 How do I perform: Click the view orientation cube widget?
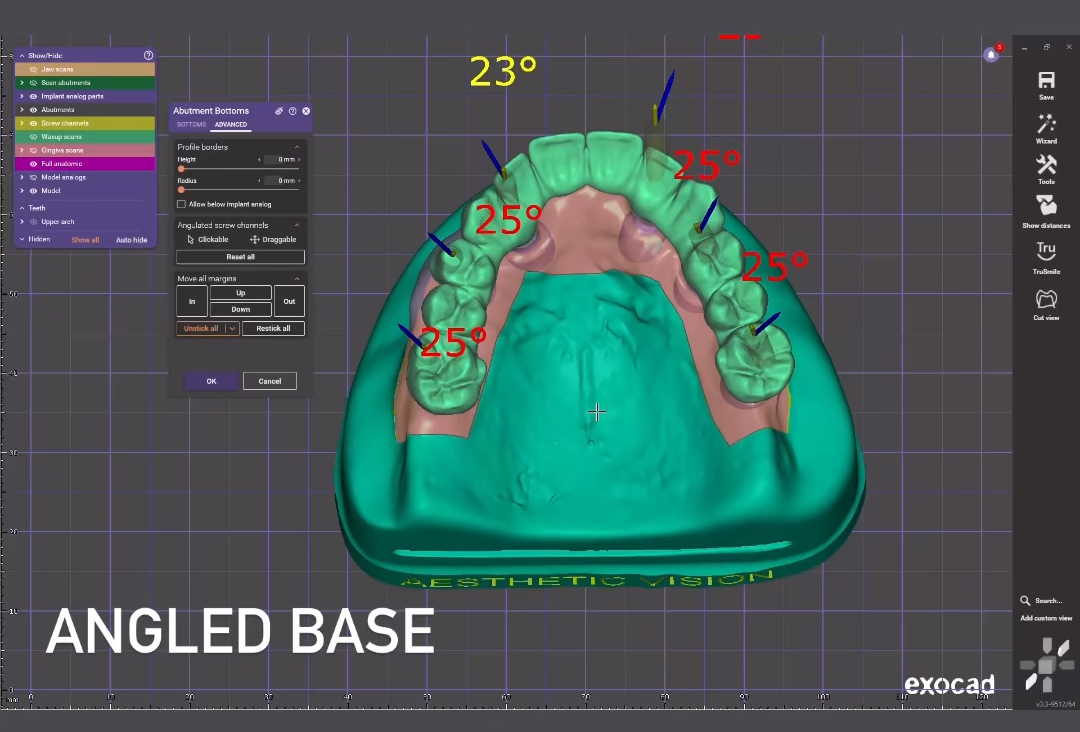[1047, 665]
